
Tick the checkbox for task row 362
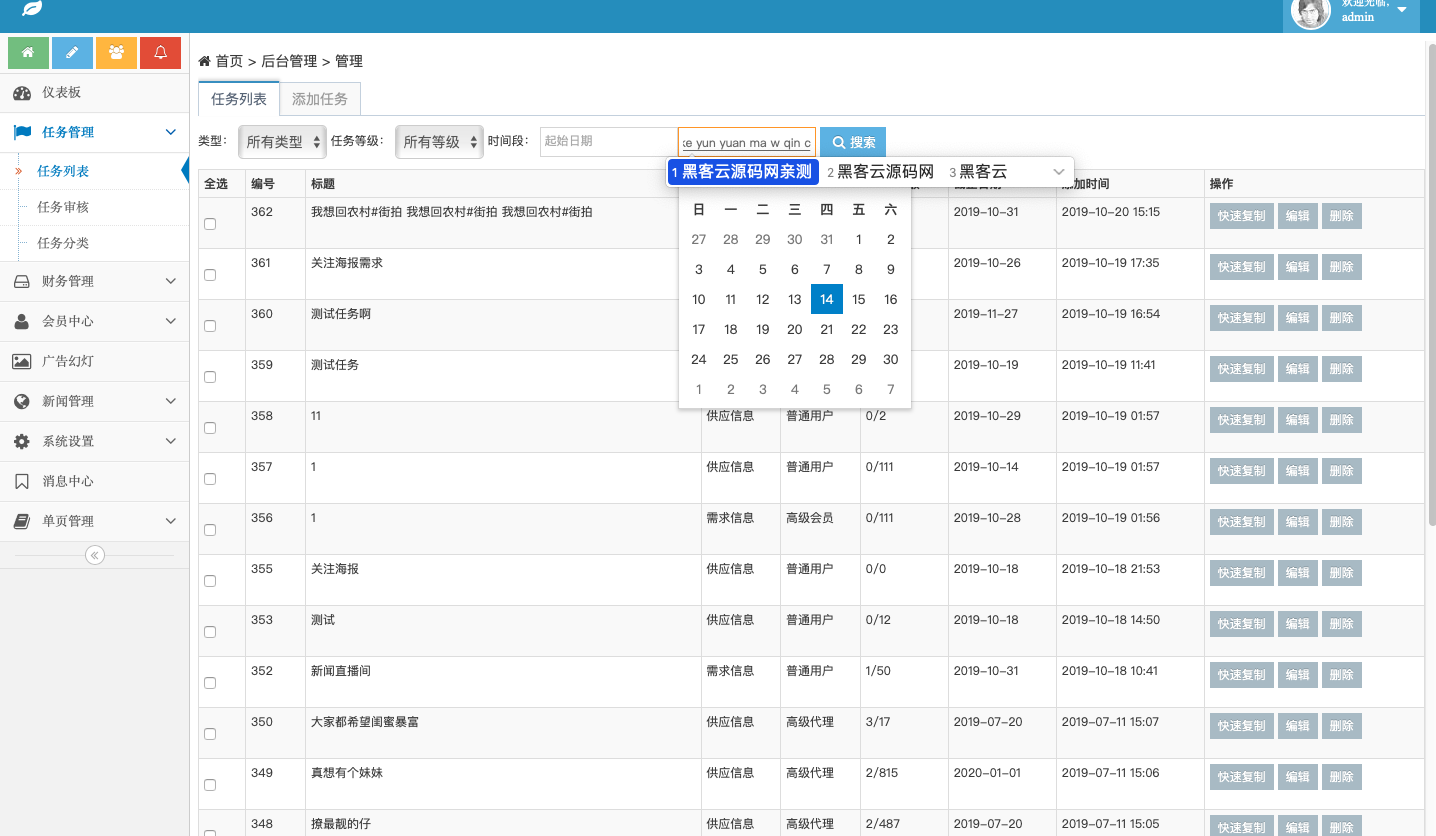210,224
